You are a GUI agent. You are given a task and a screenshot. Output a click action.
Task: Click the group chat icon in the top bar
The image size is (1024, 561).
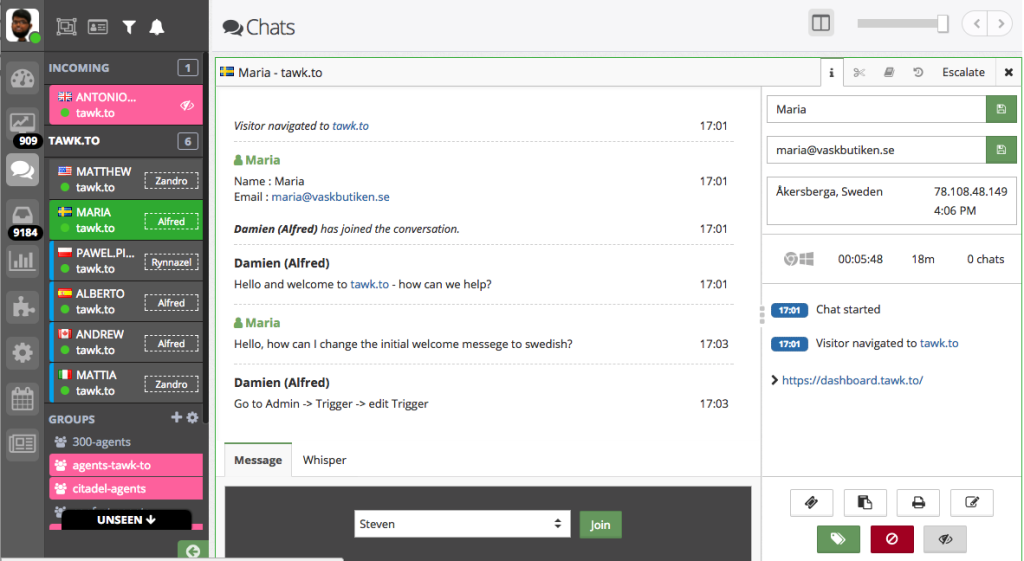[67, 27]
